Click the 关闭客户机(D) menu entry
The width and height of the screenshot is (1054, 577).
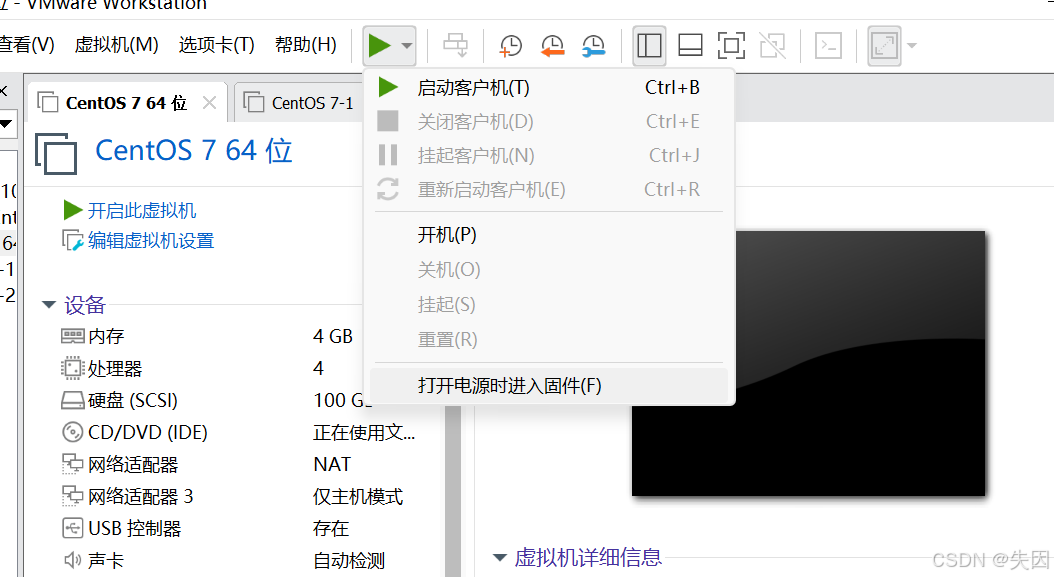click(x=548, y=122)
